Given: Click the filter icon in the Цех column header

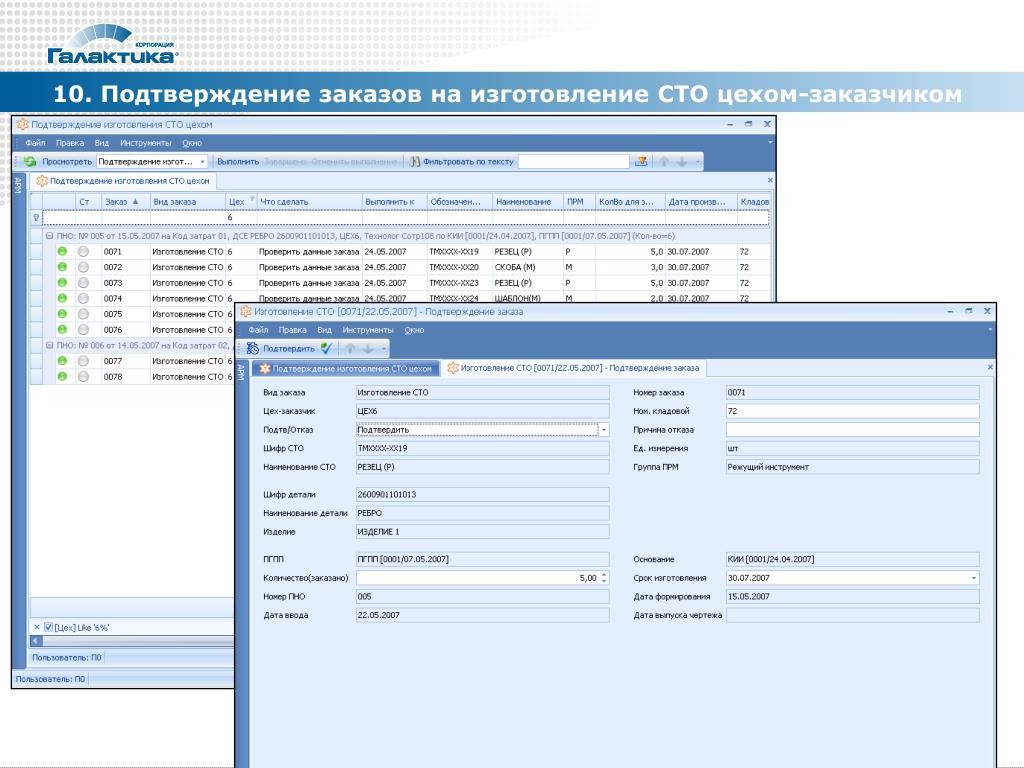Looking at the screenshot, I should [x=252, y=199].
